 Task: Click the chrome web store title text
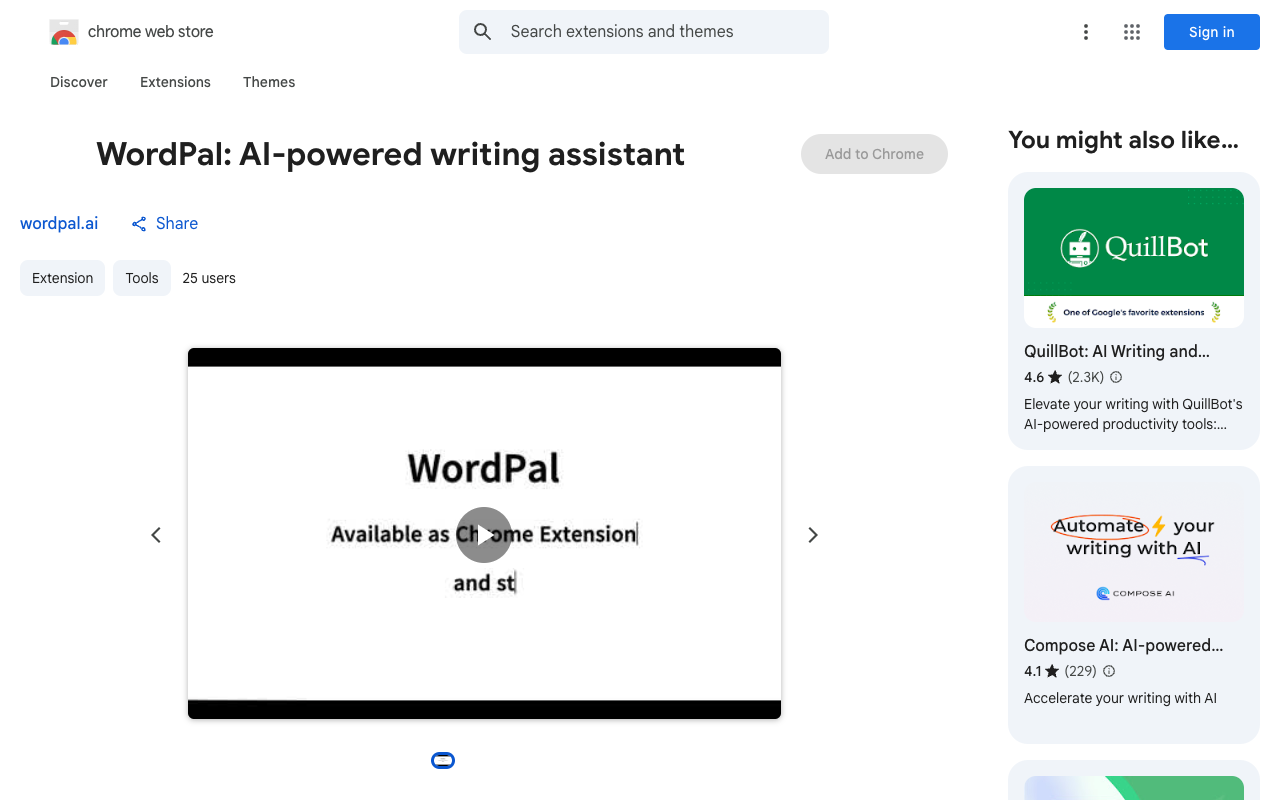[x=151, y=32]
